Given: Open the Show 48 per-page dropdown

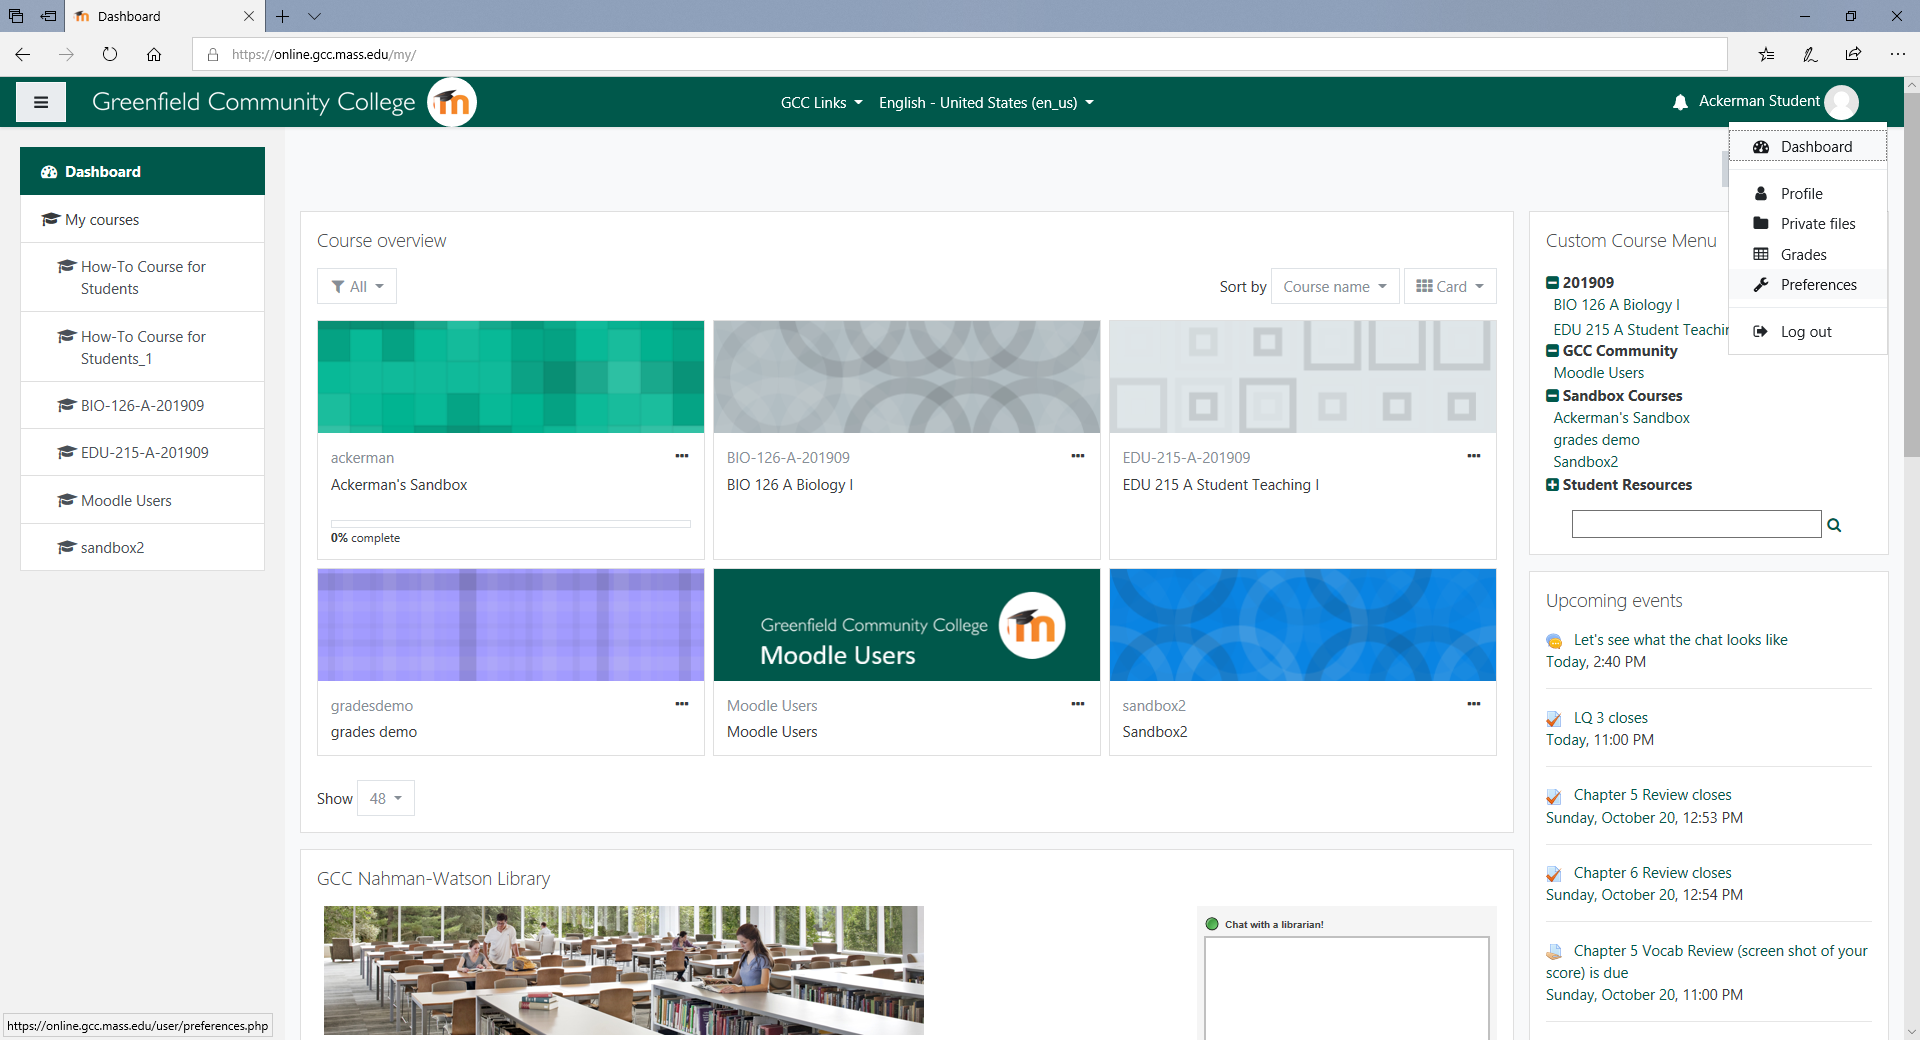Looking at the screenshot, I should pyautogui.click(x=385, y=798).
